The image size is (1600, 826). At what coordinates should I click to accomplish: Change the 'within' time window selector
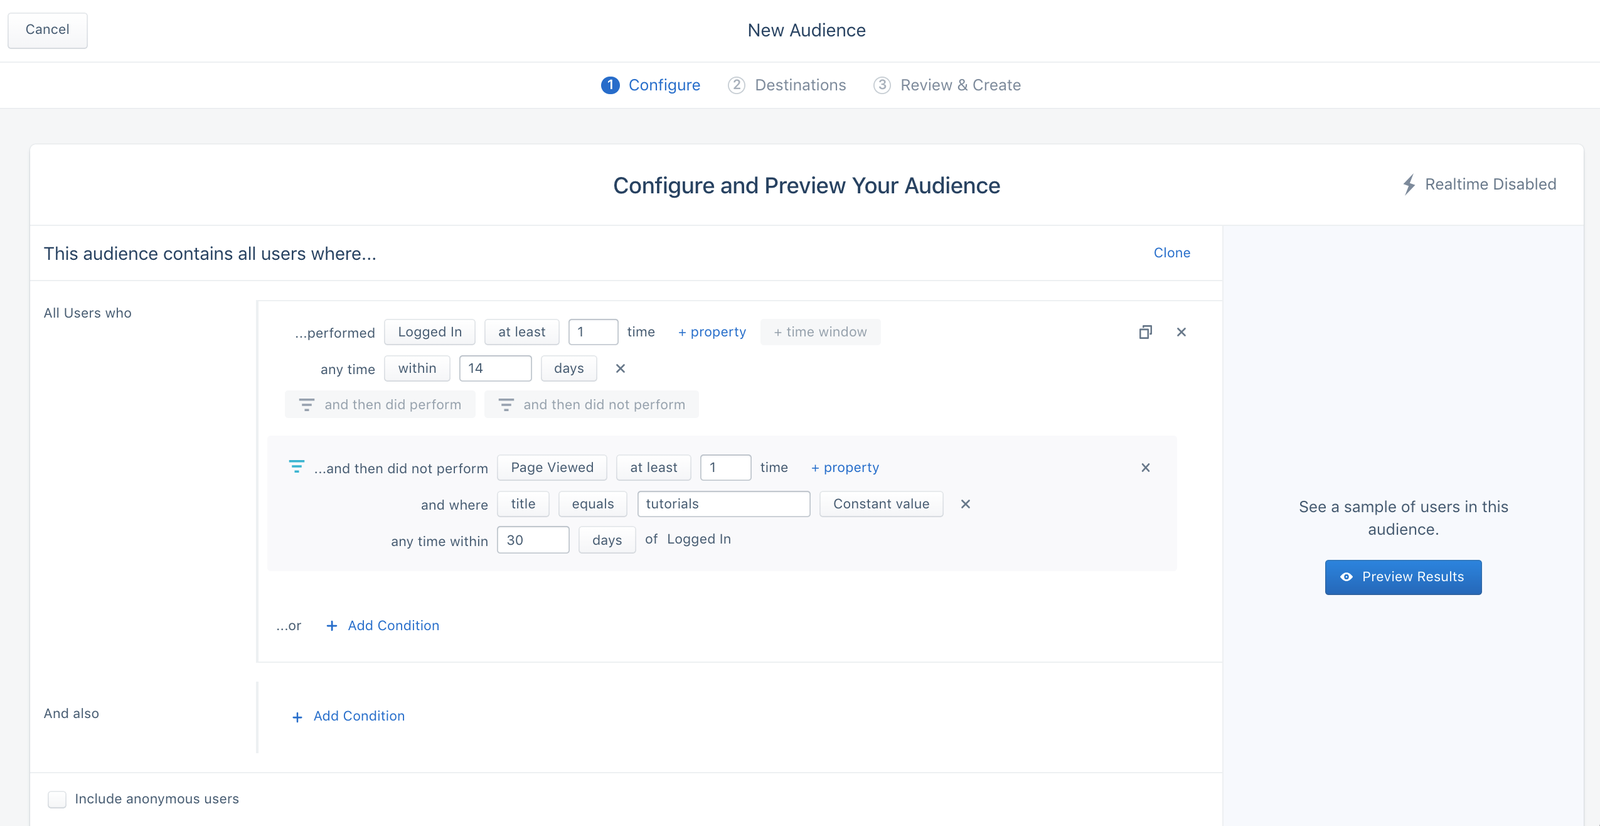(417, 369)
